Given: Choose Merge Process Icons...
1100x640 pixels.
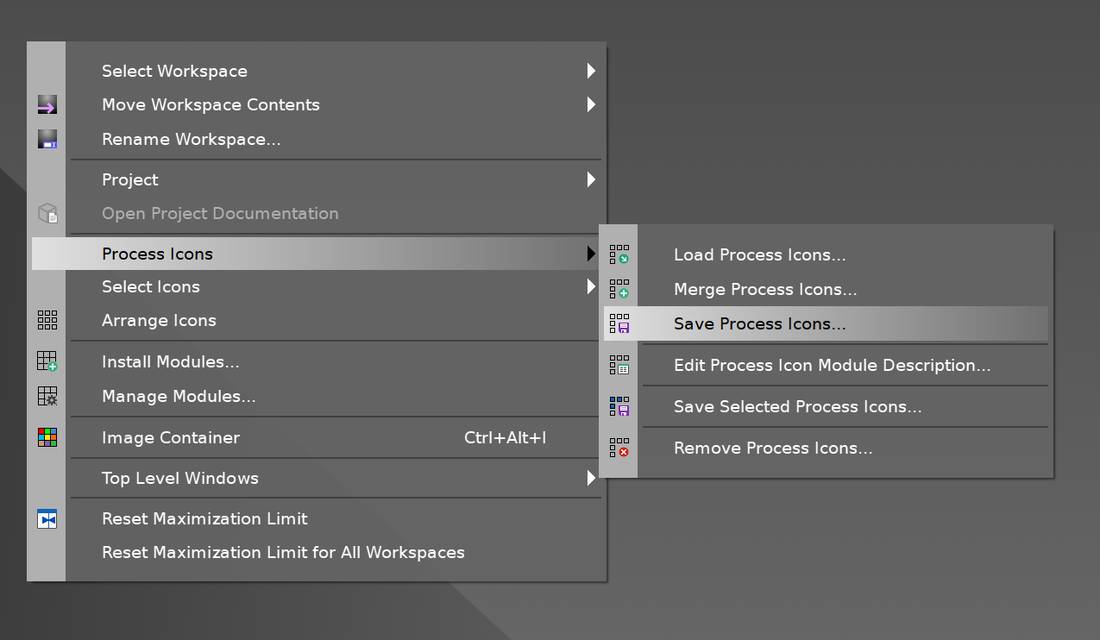Looking at the screenshot, I should pyautogui.click(x=826, y=288).
